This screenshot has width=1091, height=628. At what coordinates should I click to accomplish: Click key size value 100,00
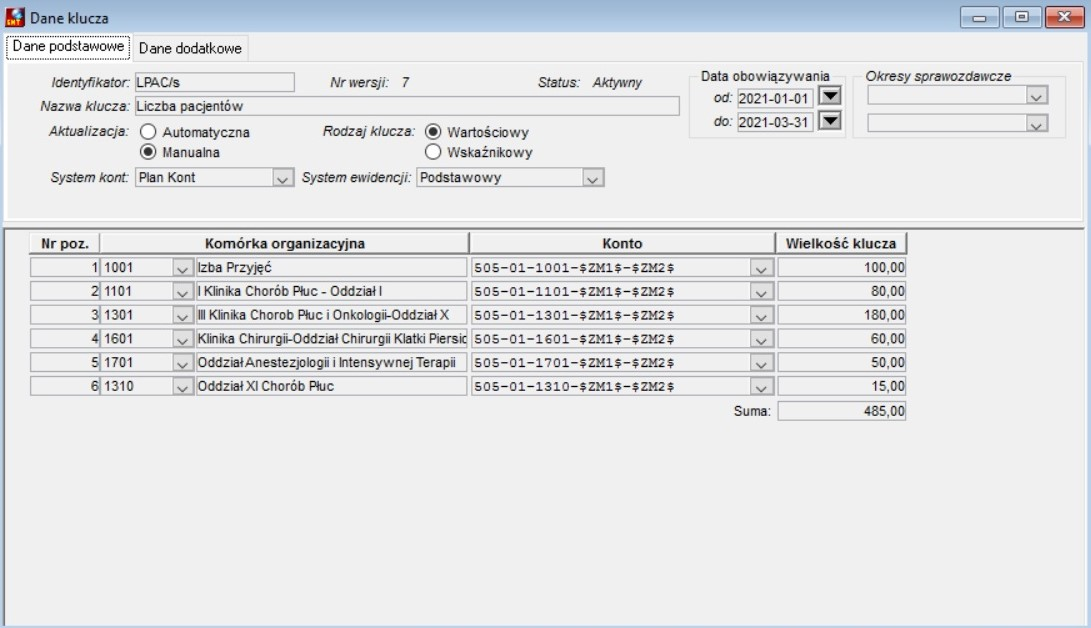point(841,267)
